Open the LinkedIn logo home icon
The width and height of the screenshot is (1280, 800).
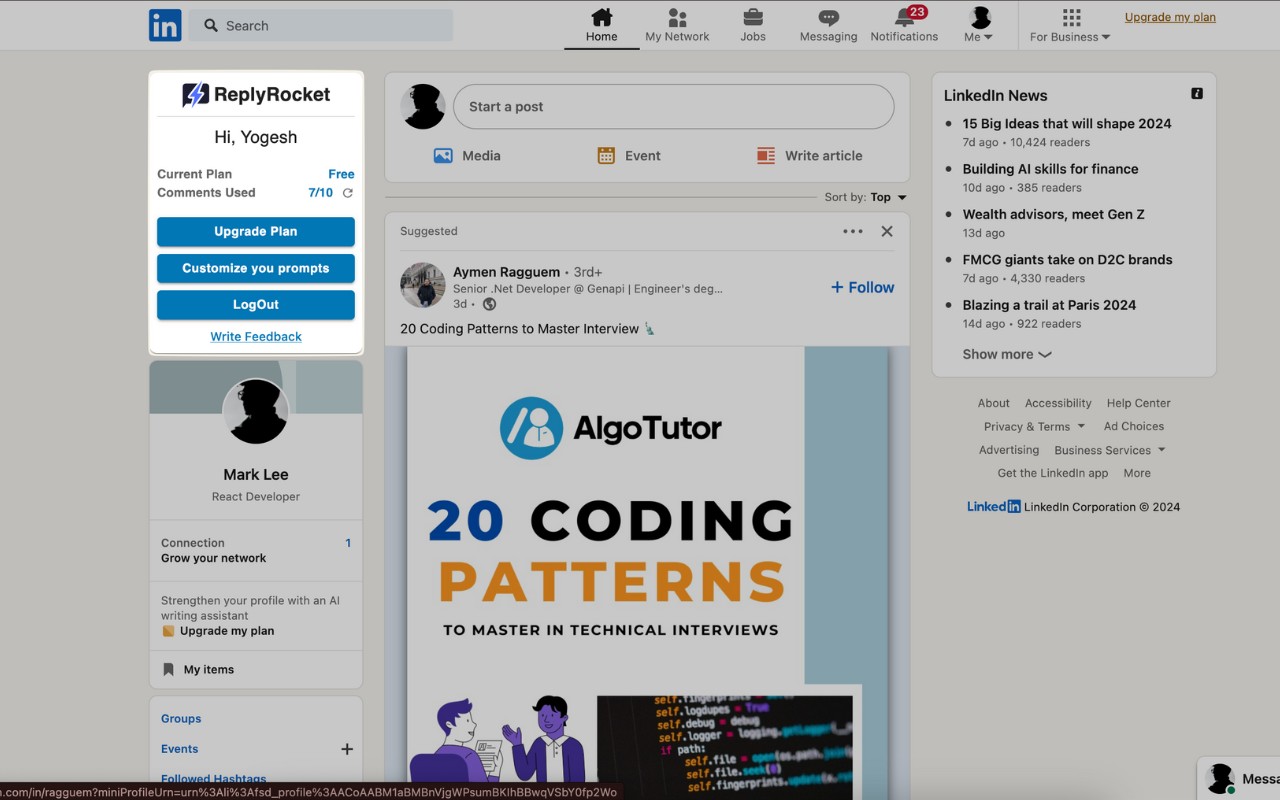[165, 25]
